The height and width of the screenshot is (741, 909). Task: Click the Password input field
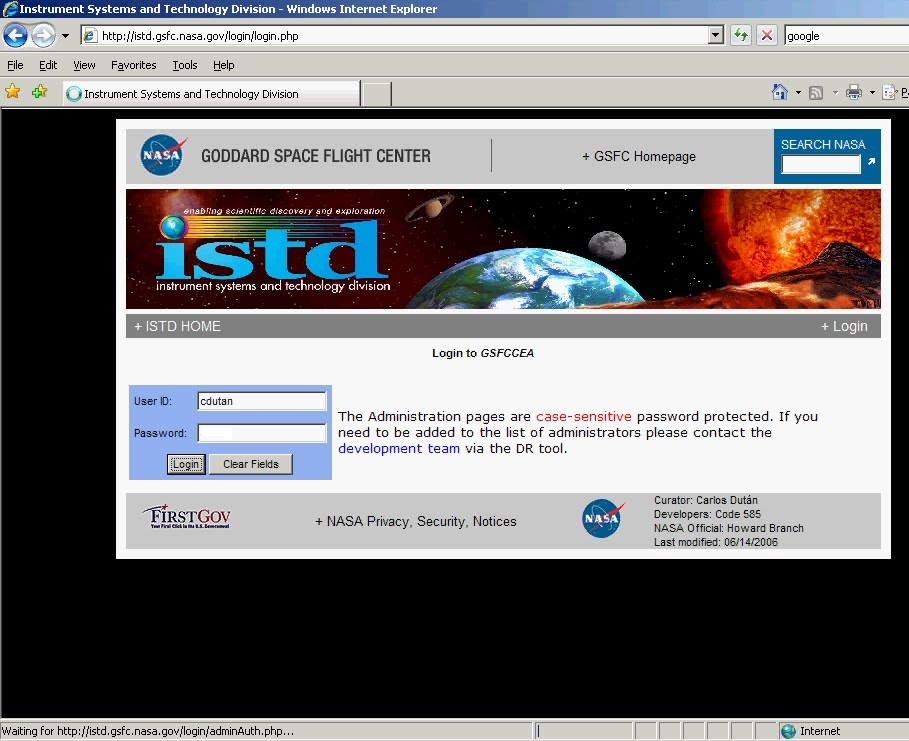pyautogui.click(x=262, y=433)
